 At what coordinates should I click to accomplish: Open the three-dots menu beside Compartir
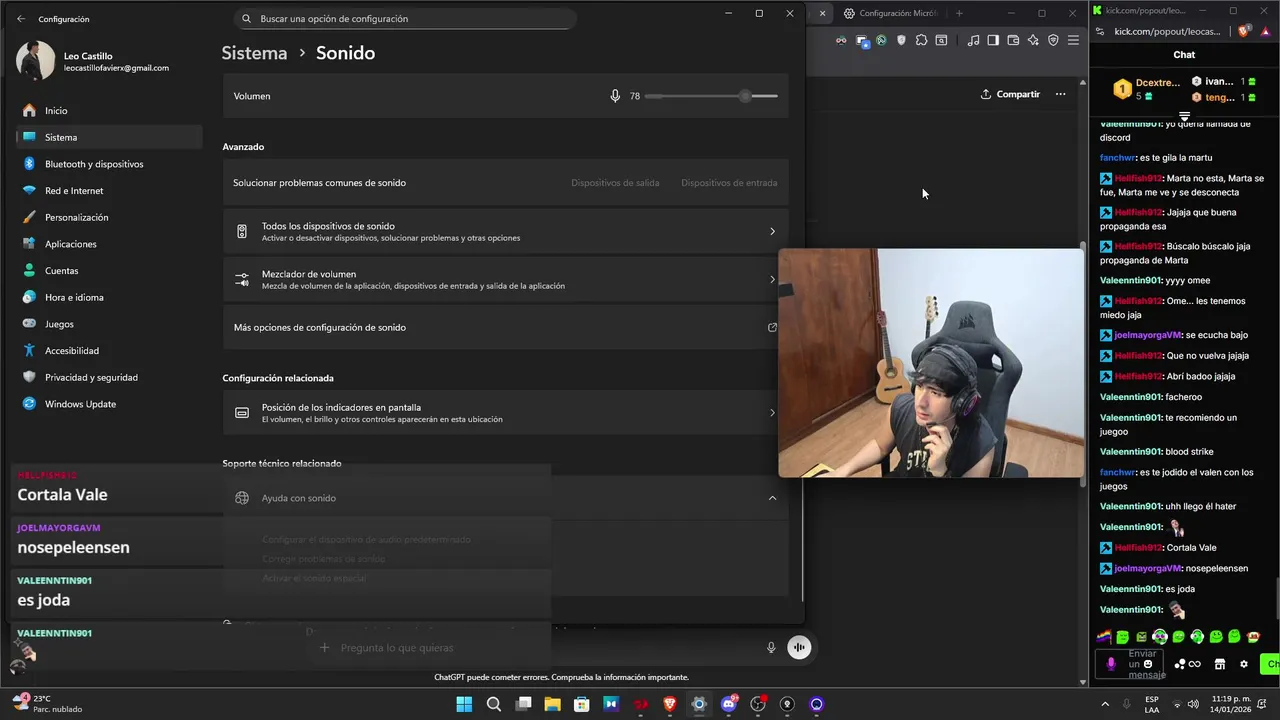click(x=1060, y=94)
